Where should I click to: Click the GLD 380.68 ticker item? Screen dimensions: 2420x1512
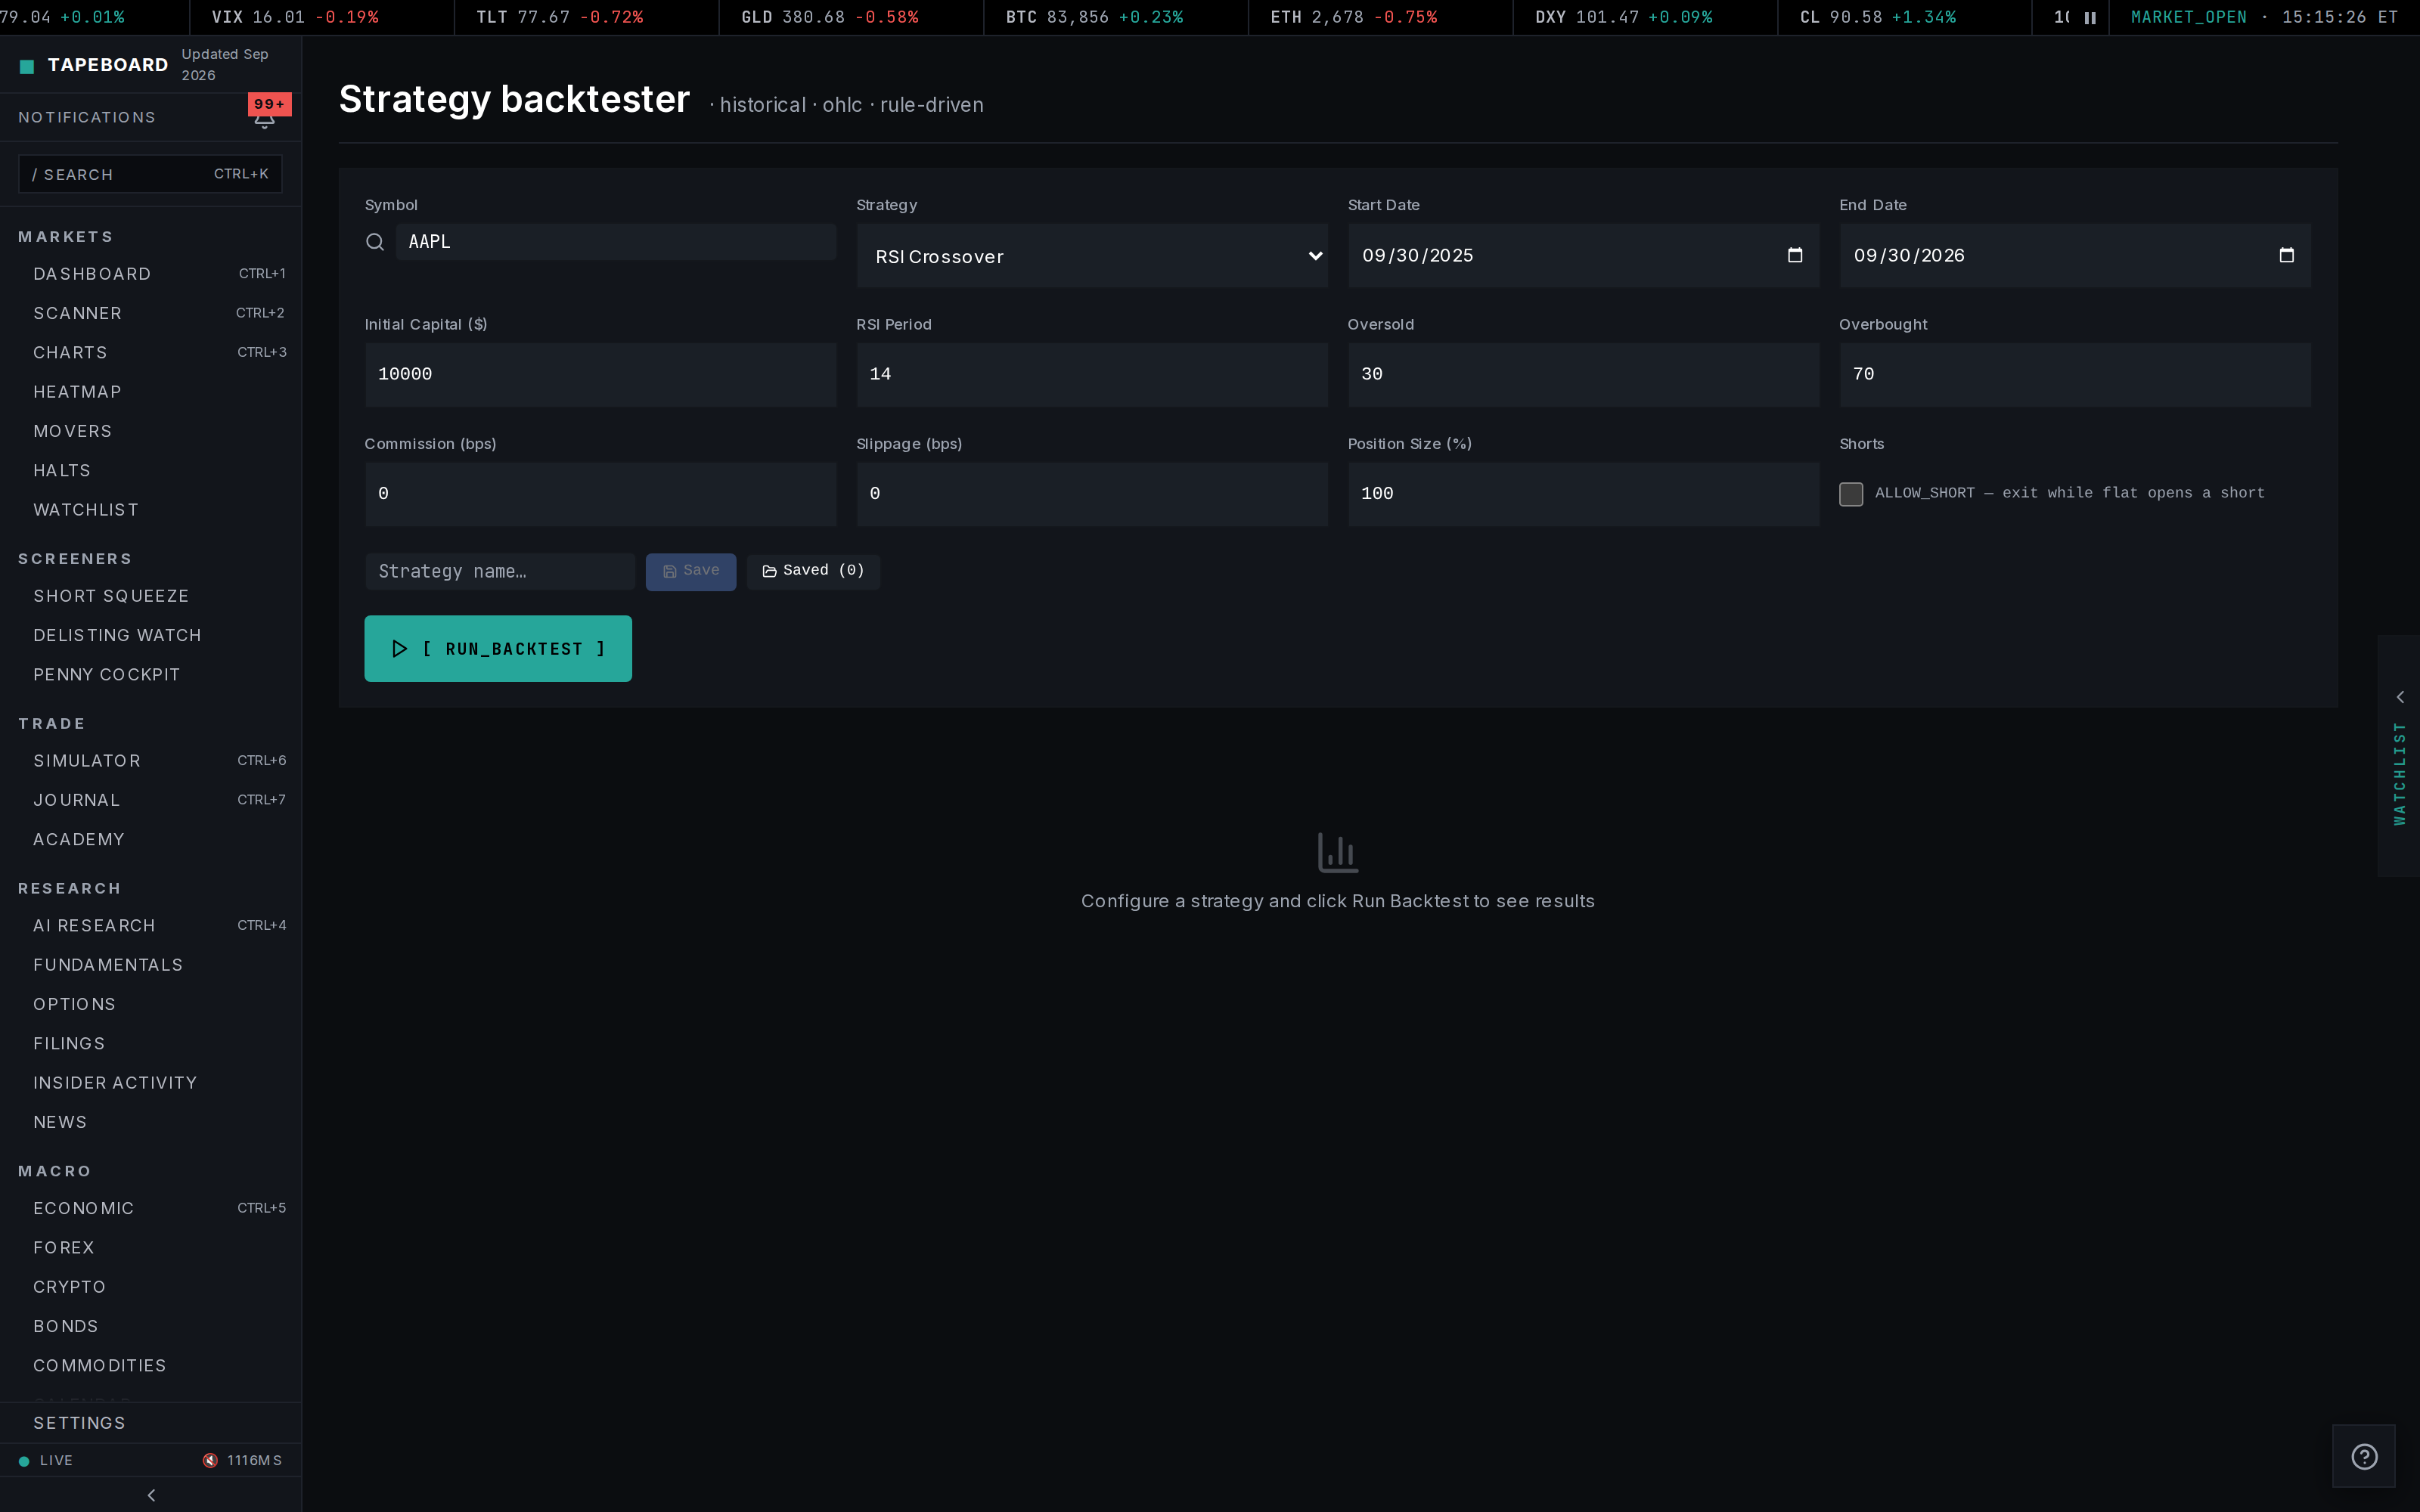pyautogui.click(x=851, y=18)
